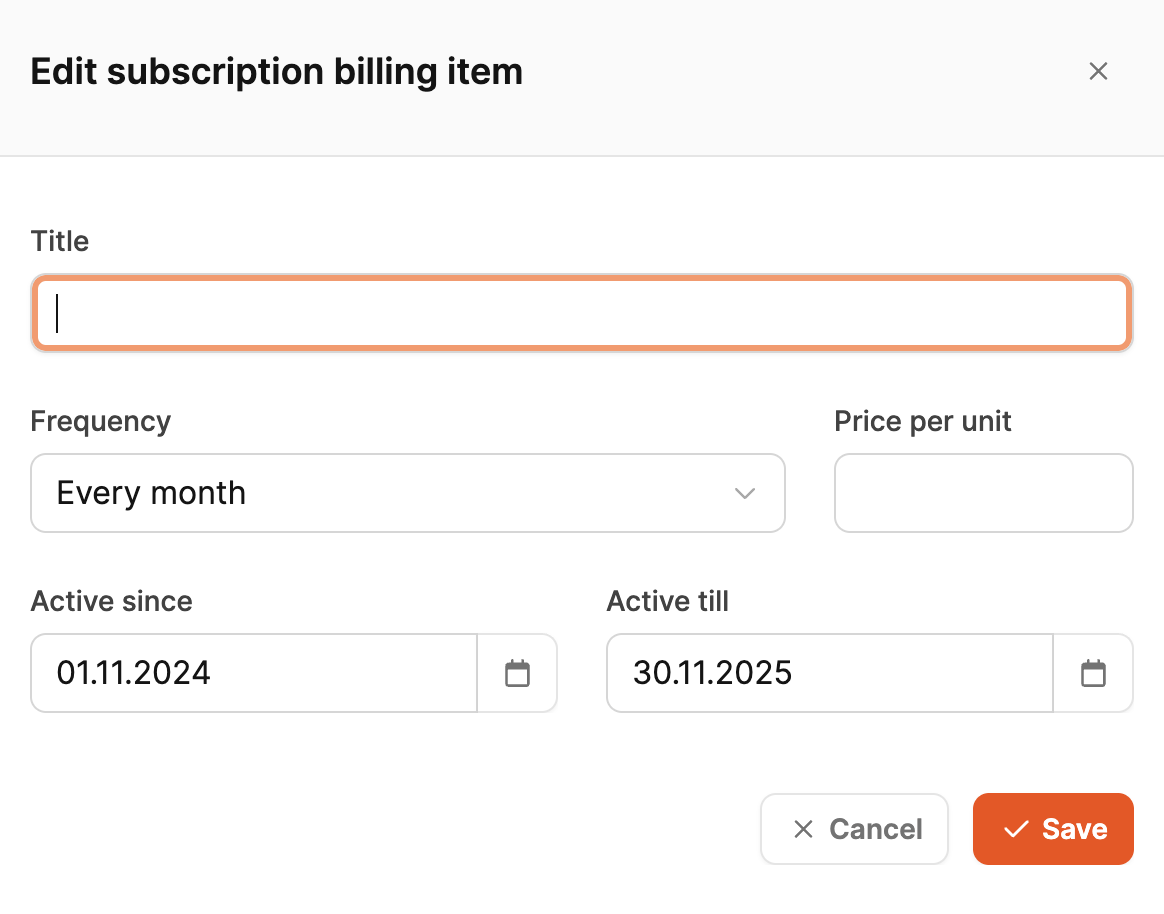The image size is (1164, 914).
Task: Select the "Every month" frequency value
Action: (151, 493)
